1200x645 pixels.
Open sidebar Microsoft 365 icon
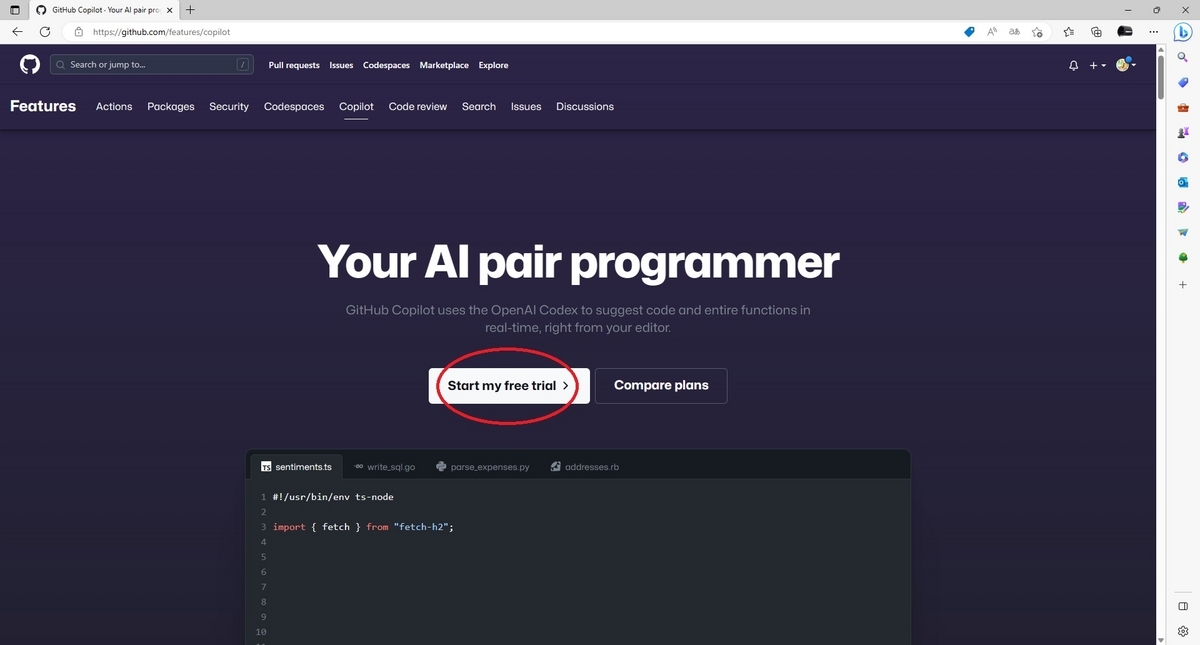pyautogui.click(x=1183, y=157)
